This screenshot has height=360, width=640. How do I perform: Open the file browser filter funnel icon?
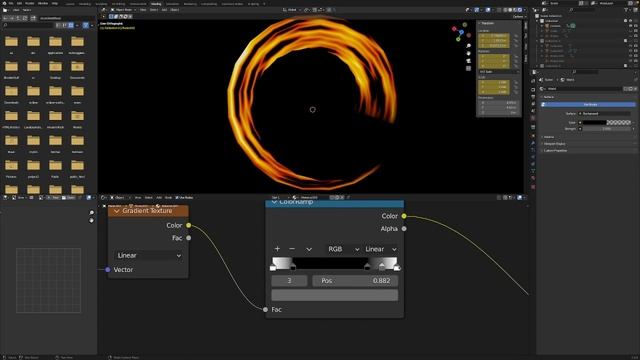[86, 25]
